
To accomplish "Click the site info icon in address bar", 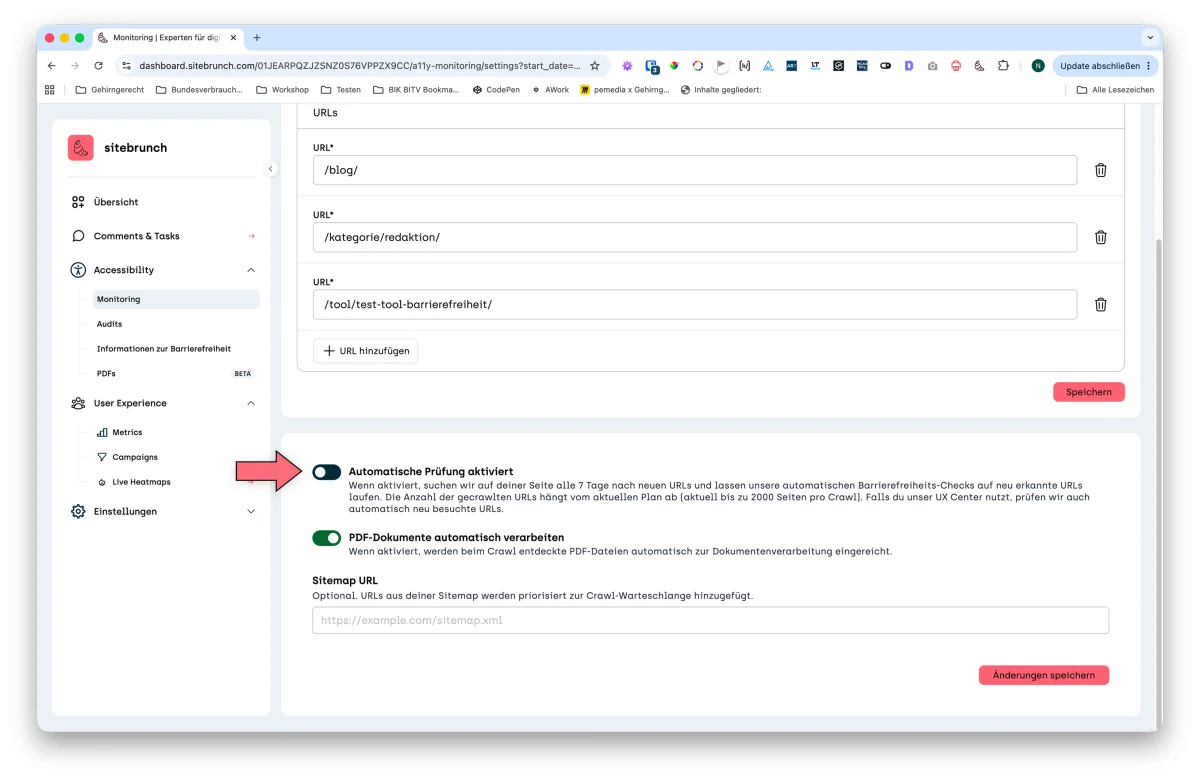I will [126, 66].
